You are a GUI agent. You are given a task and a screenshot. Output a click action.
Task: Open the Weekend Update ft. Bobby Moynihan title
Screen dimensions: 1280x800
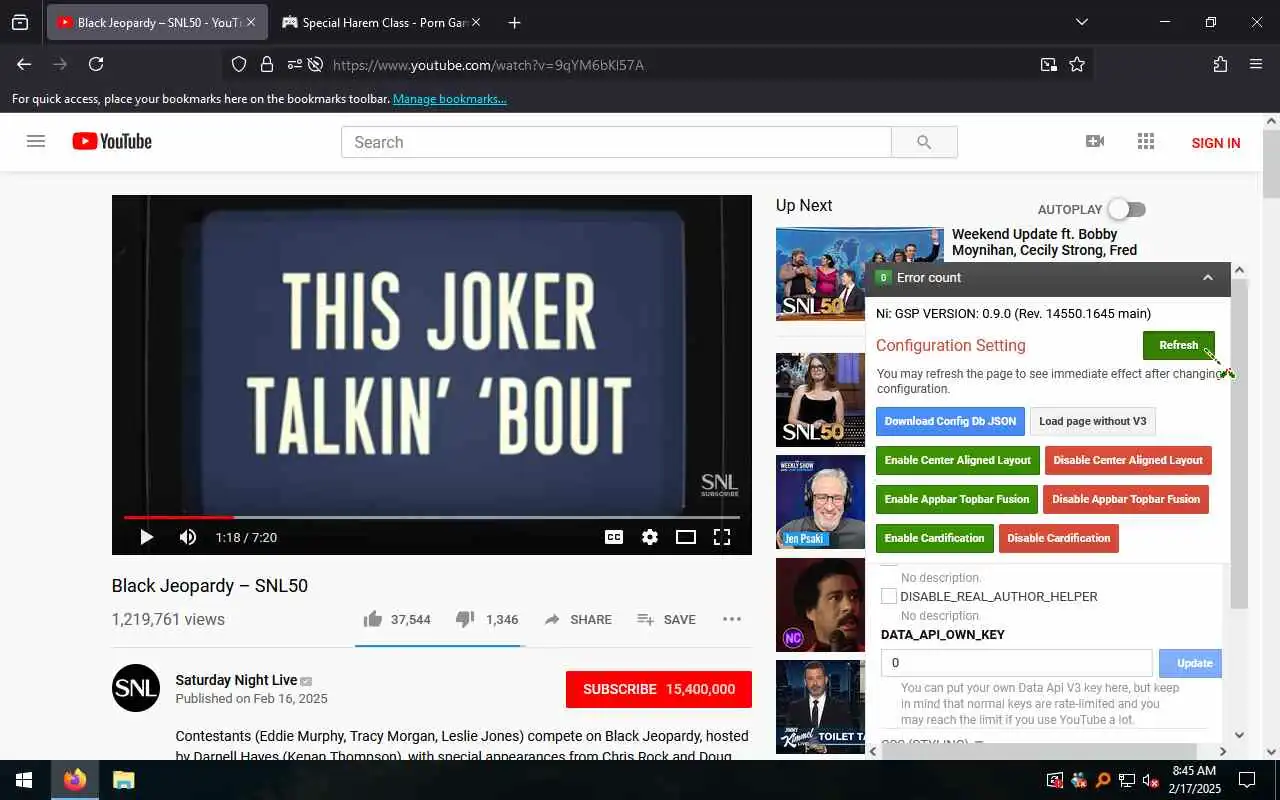(x=1044, y=242)
